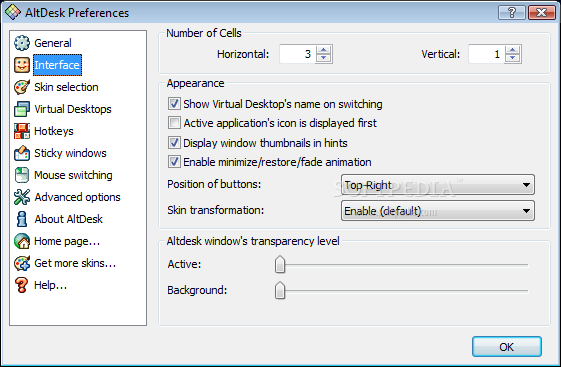Select About AltDesk menu entry
The width and height of the screenshot is (561, 367).
click(68, 219)
